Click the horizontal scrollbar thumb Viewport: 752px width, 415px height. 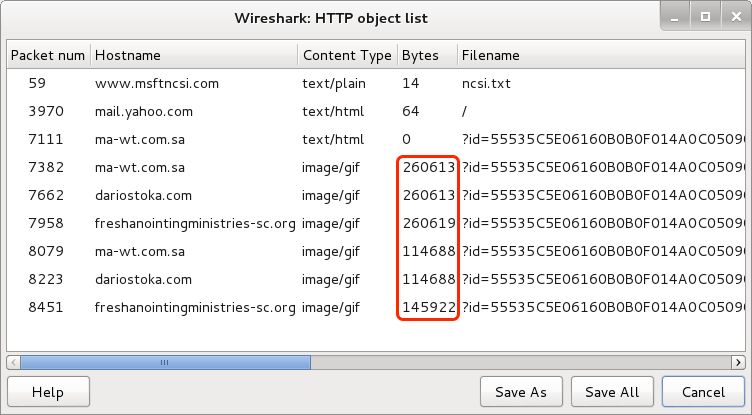[165, 362]
